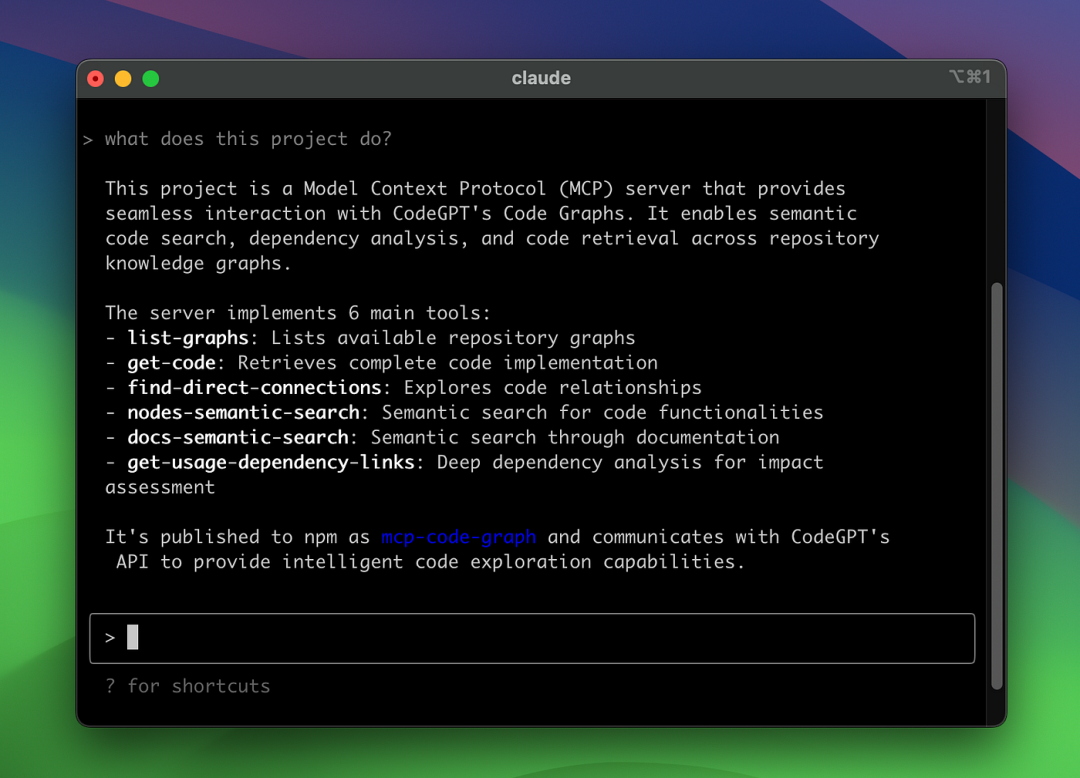
Task: Click the '? for shortcuts' hint
Action: point(188,686)
